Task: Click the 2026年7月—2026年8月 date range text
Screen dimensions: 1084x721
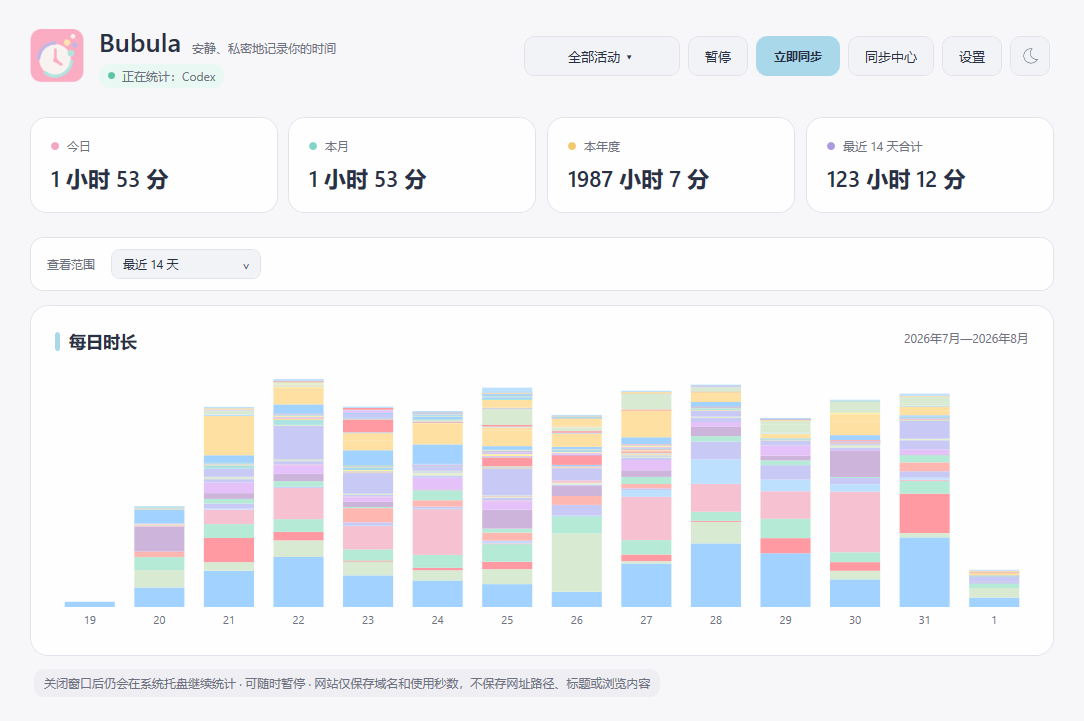Action: (x=966, y=339)
